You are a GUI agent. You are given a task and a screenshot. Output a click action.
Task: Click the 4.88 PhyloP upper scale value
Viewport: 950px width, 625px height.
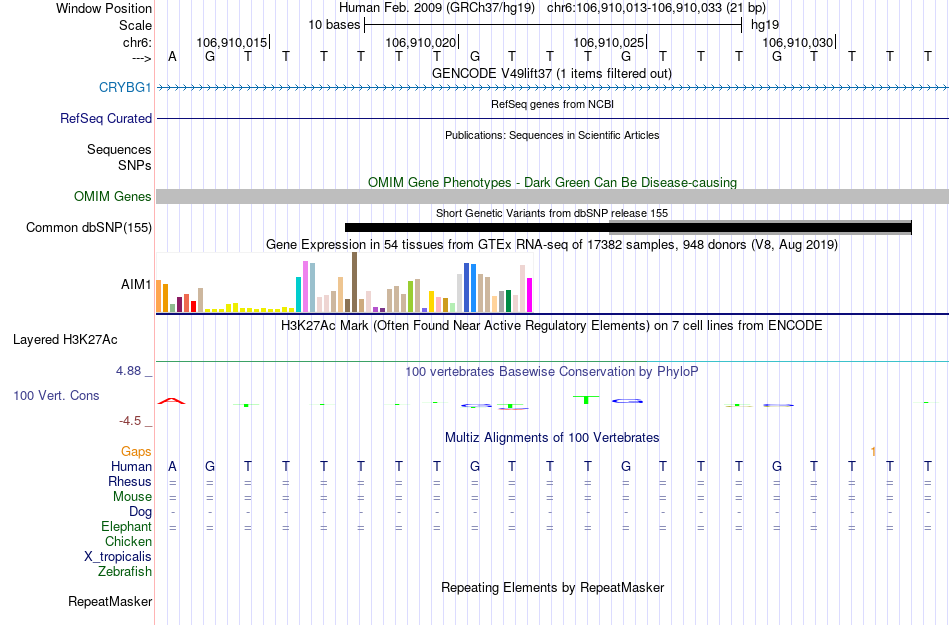(128, 371)
